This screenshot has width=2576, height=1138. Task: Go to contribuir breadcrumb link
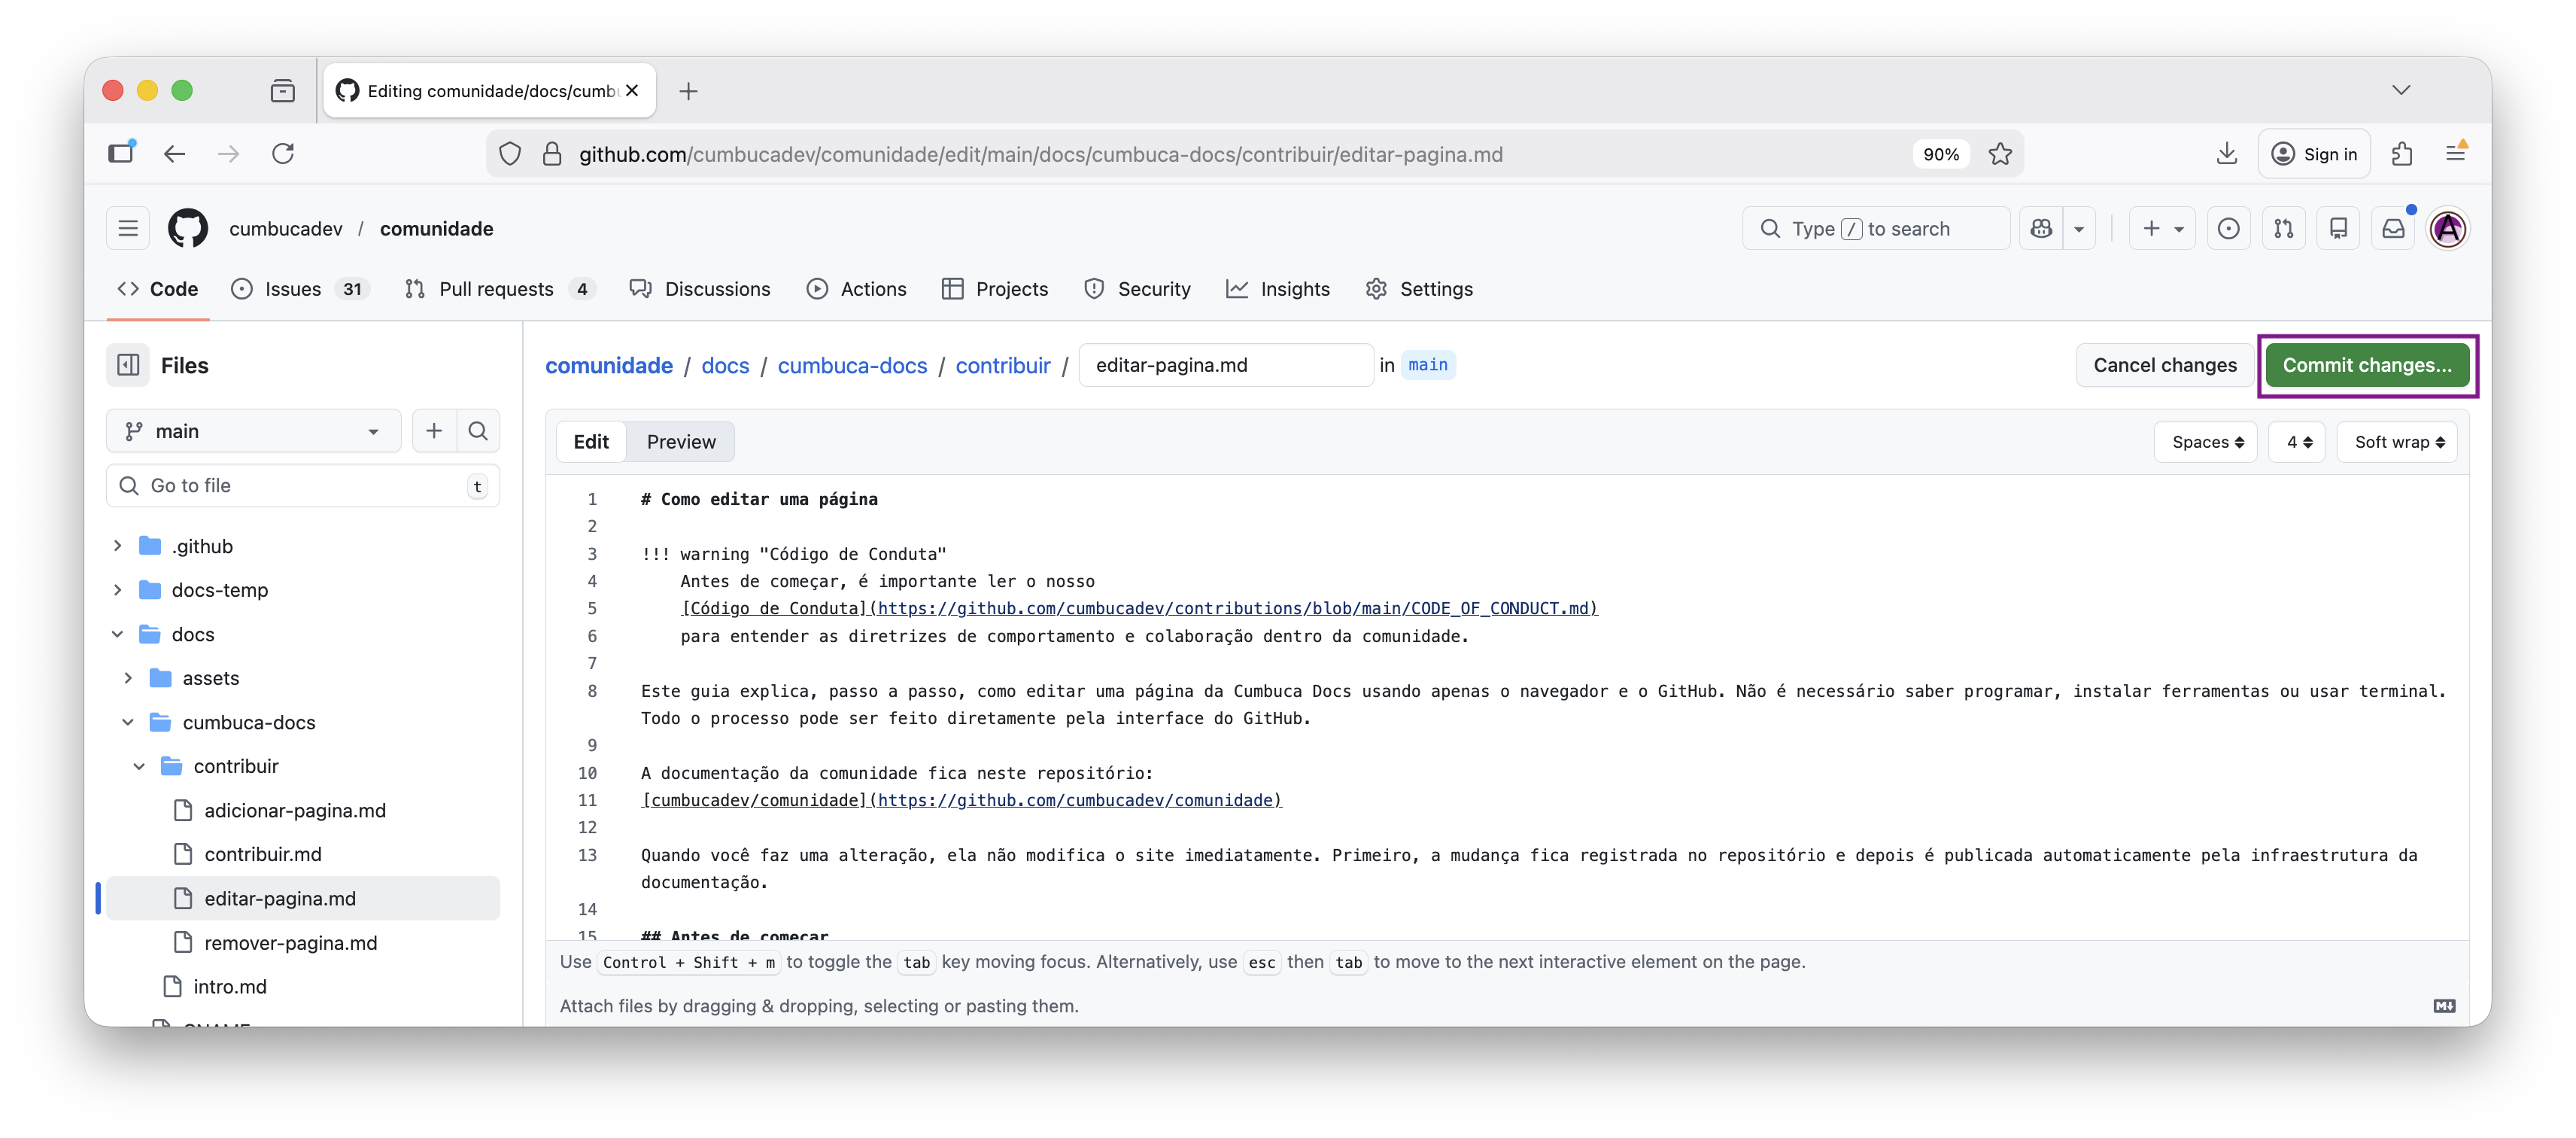coord(1003,365)
